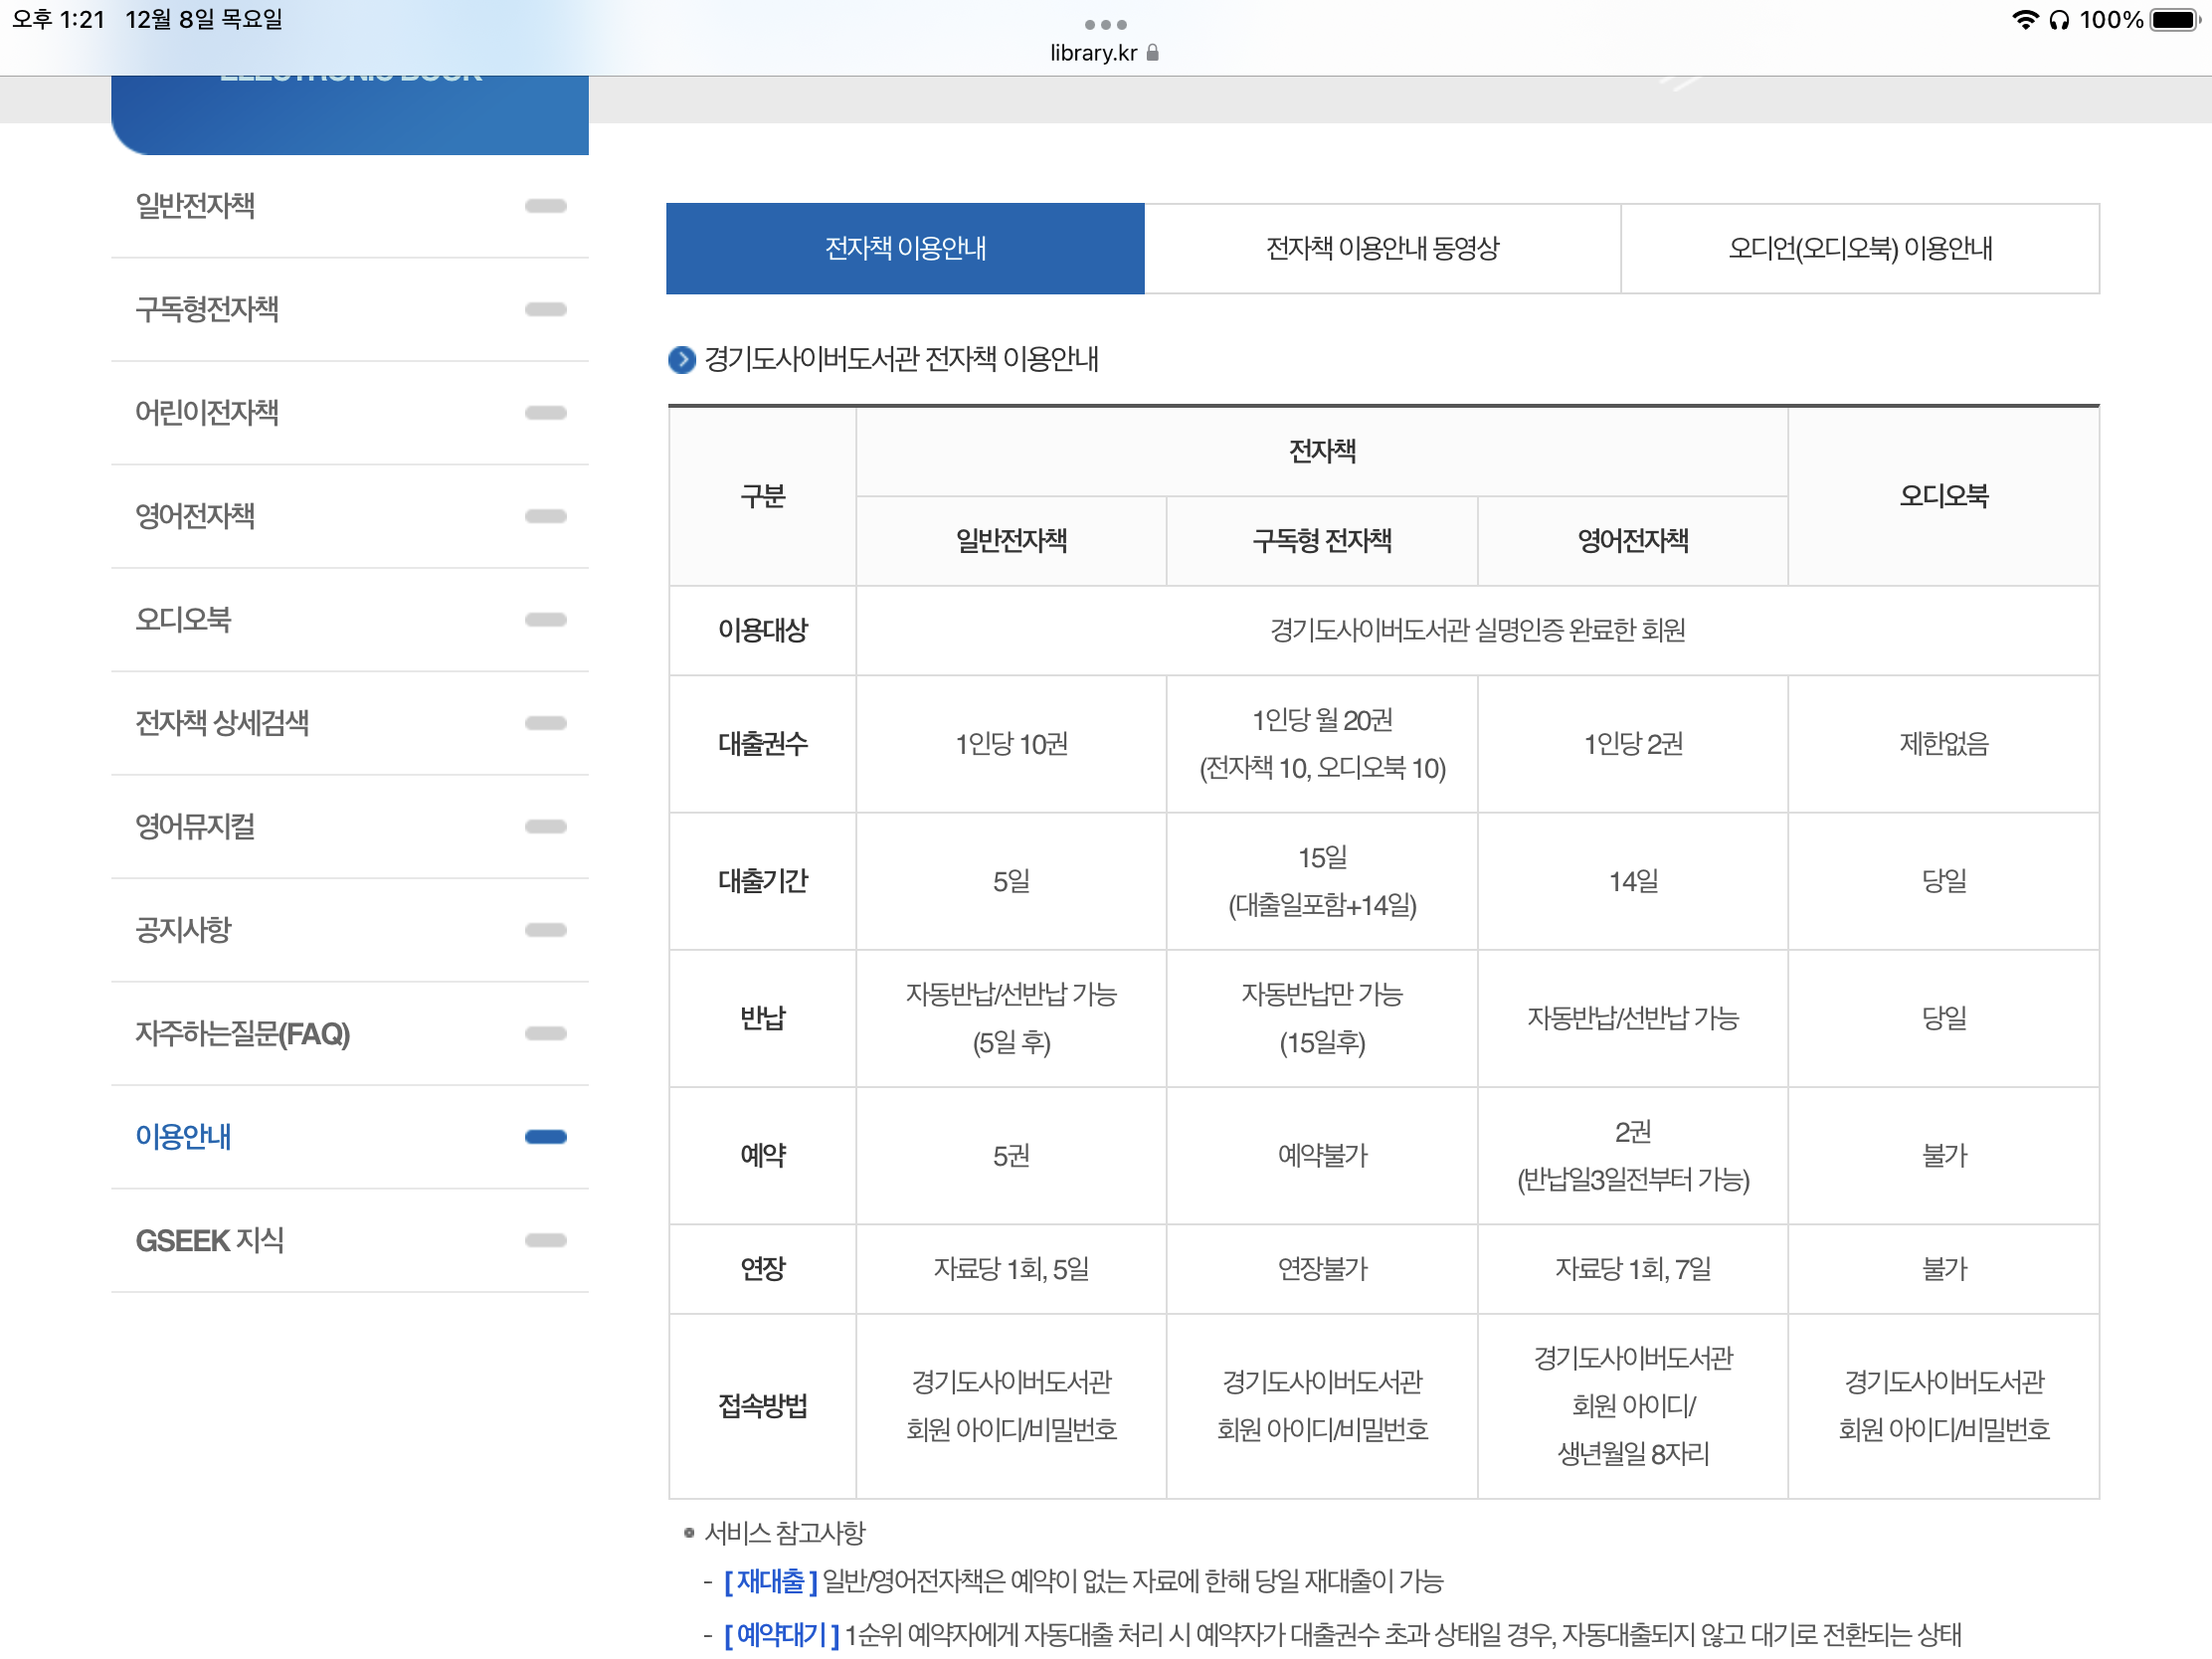Select the 전자책 이용안내 tab
This screenshot has height=1659, width=2212.
click(905, 248)
